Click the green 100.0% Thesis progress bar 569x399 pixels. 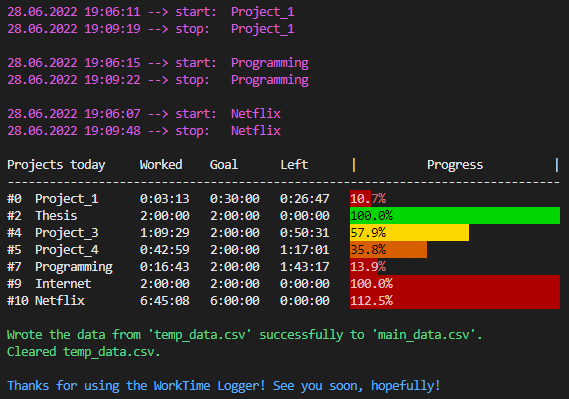pos(455,216)
